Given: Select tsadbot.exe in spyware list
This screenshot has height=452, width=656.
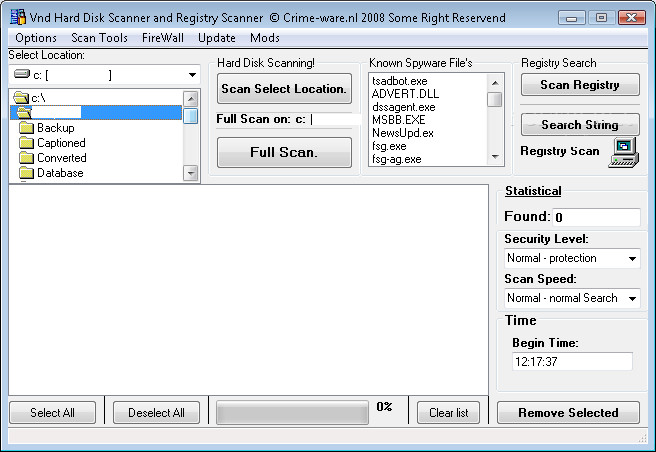Looking at the screenshot, I should click(x=400, y=81).
